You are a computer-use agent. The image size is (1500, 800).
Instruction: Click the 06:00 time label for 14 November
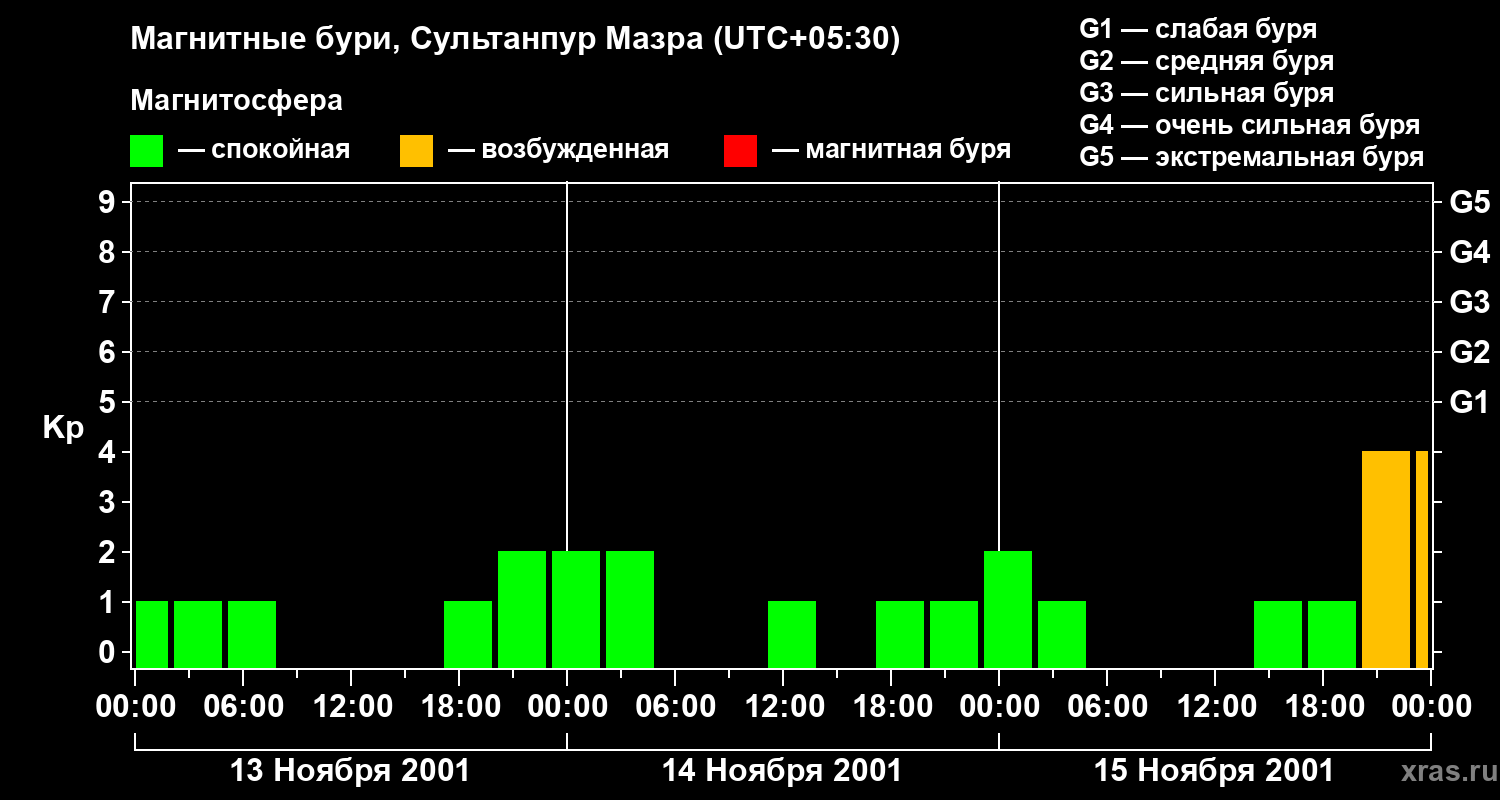pyautogui.click(x=675, y=707)
